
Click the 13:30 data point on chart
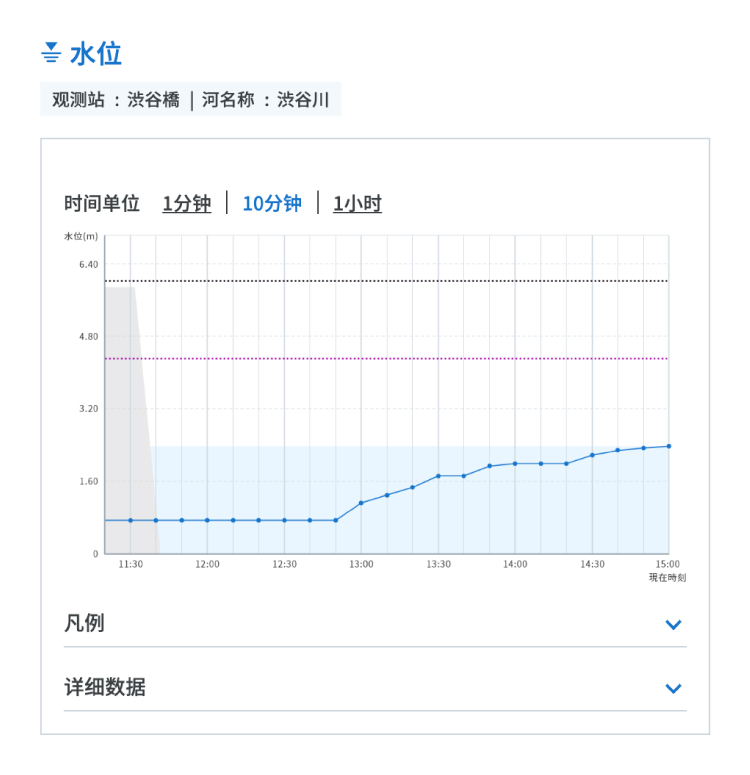point(438,476)
